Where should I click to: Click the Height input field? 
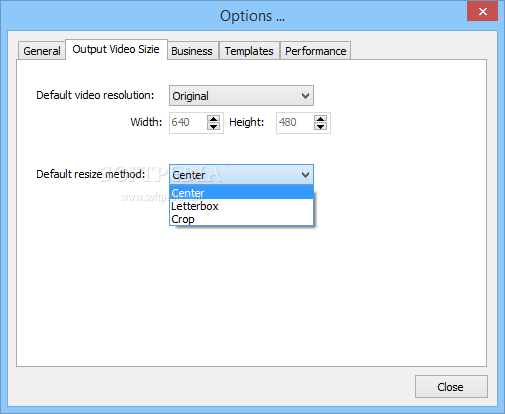click(x=295, y=122)
